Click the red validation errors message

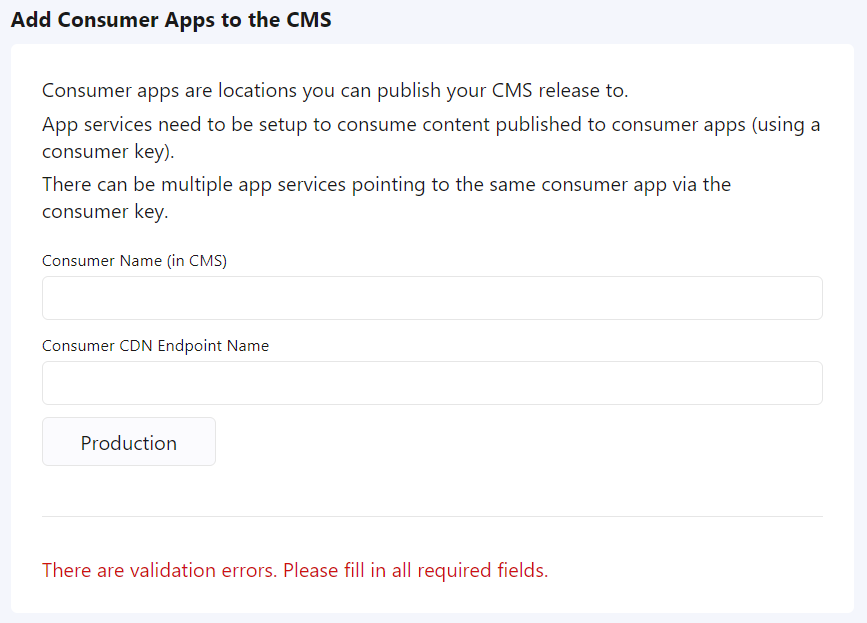295,571
